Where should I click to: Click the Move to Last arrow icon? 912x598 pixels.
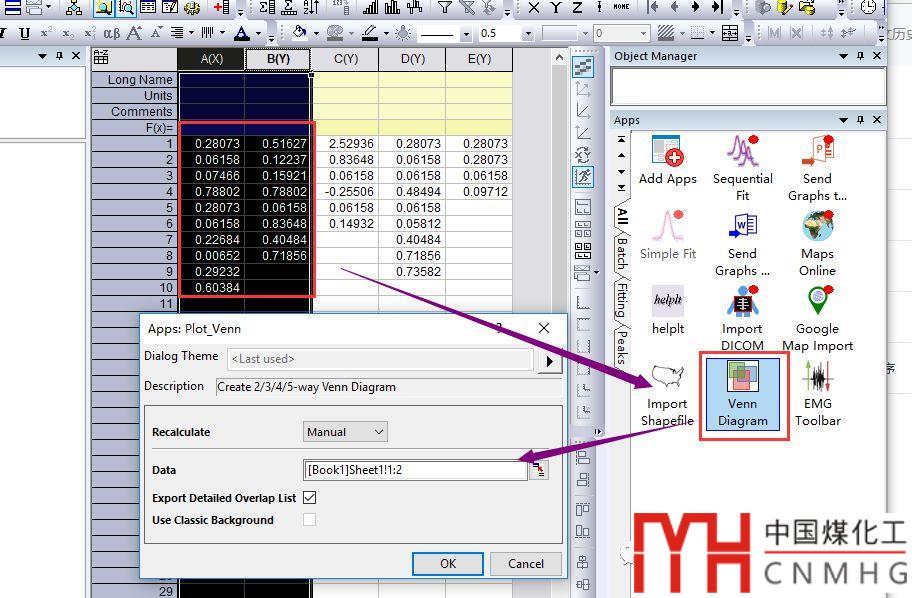718,7
